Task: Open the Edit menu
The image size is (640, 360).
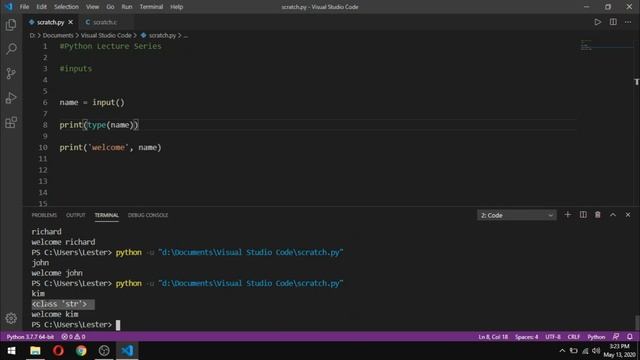Action: (41, 7)
